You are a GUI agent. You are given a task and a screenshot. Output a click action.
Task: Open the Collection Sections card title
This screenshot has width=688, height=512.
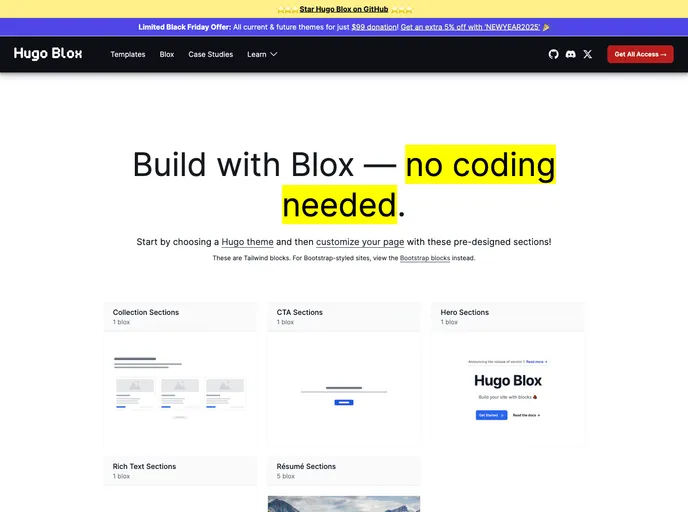pos(146,312)
